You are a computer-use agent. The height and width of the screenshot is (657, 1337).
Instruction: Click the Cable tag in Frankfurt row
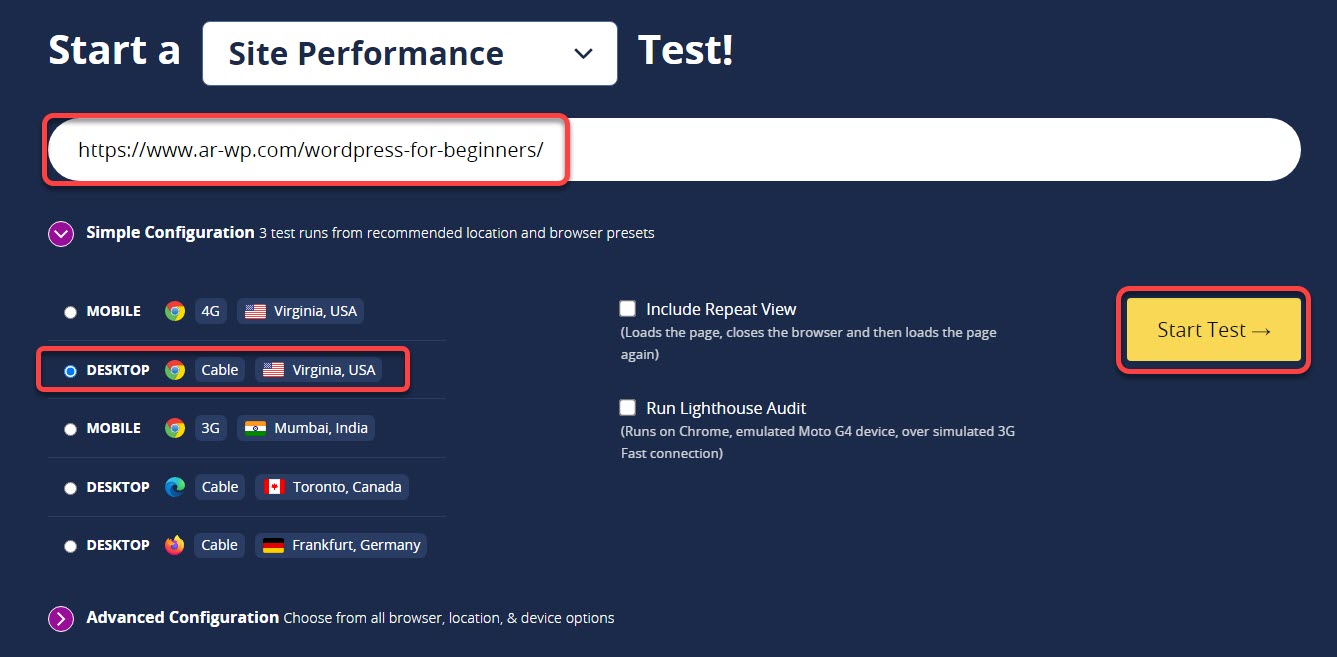(219, 545)
